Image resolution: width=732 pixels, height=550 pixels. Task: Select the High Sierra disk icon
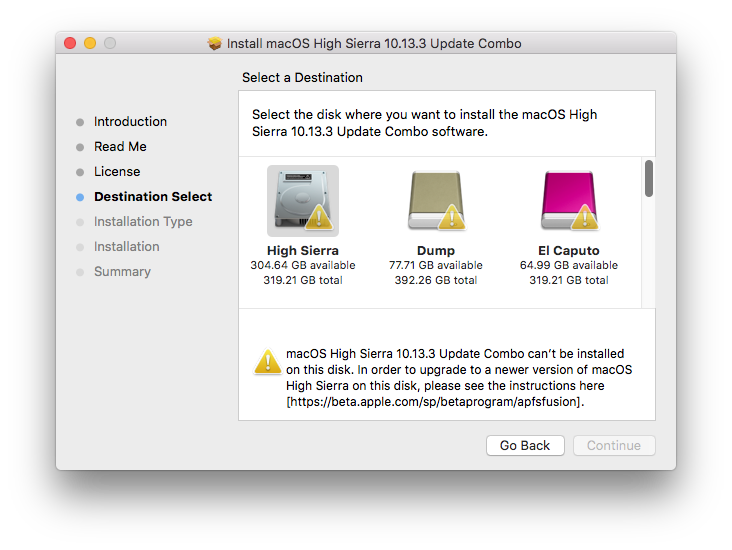tap(303, 201)
